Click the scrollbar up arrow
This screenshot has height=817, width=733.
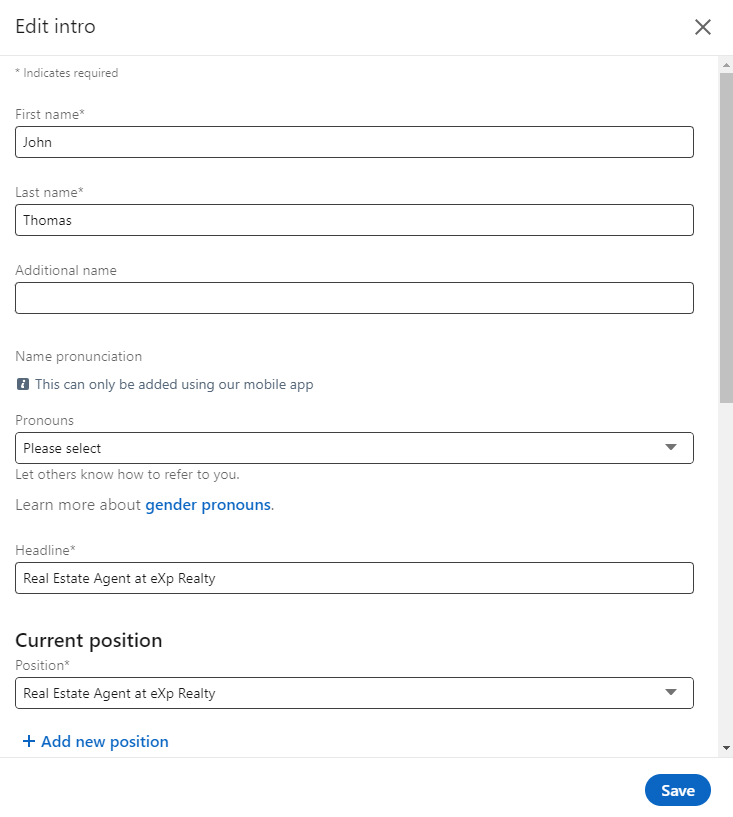click(x=725, y=63)
